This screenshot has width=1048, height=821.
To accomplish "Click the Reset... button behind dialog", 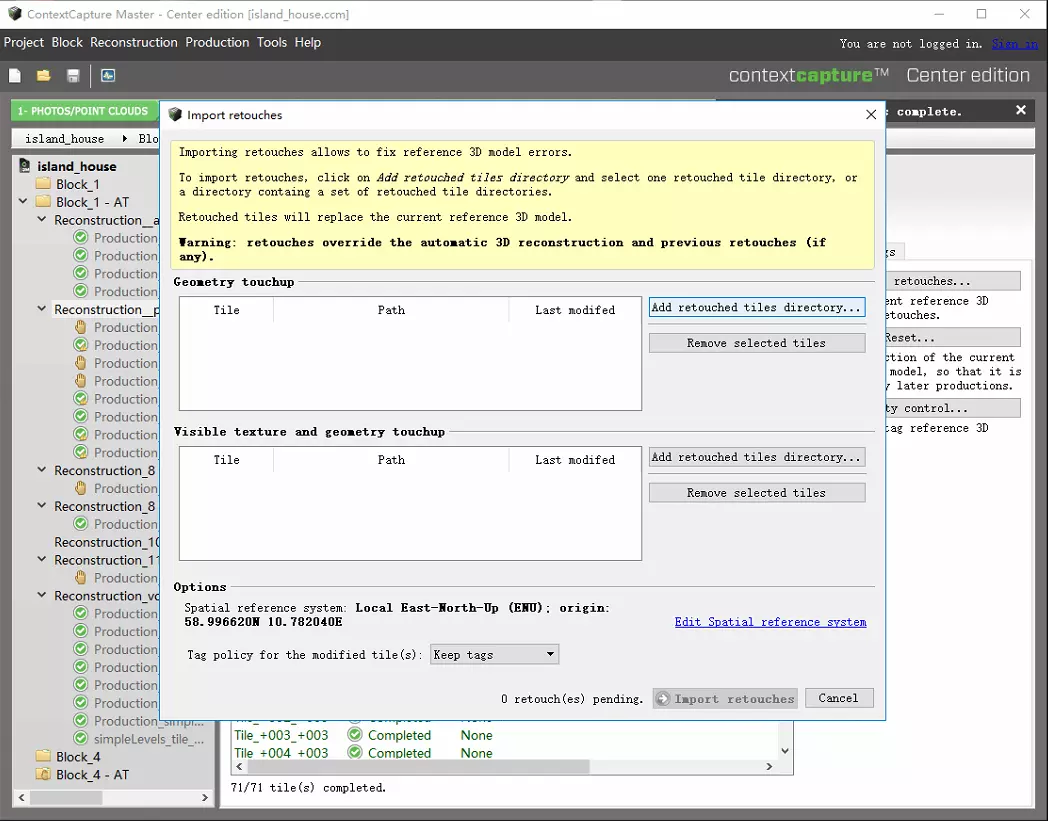I will pyautogui.click(x=952, y=337).
